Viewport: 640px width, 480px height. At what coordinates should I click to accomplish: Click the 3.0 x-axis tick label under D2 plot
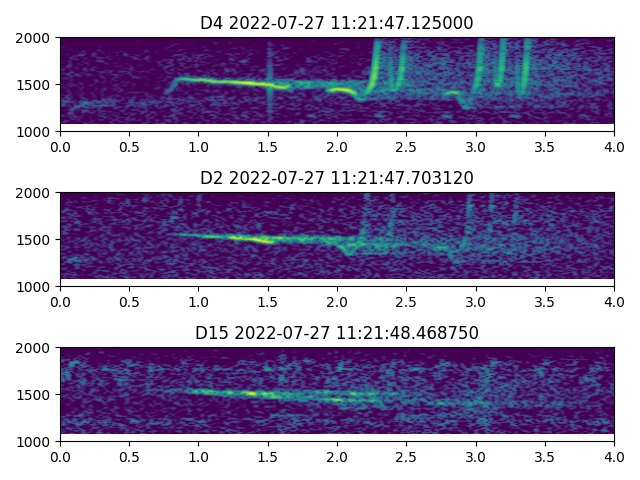(x=476, y=301)
